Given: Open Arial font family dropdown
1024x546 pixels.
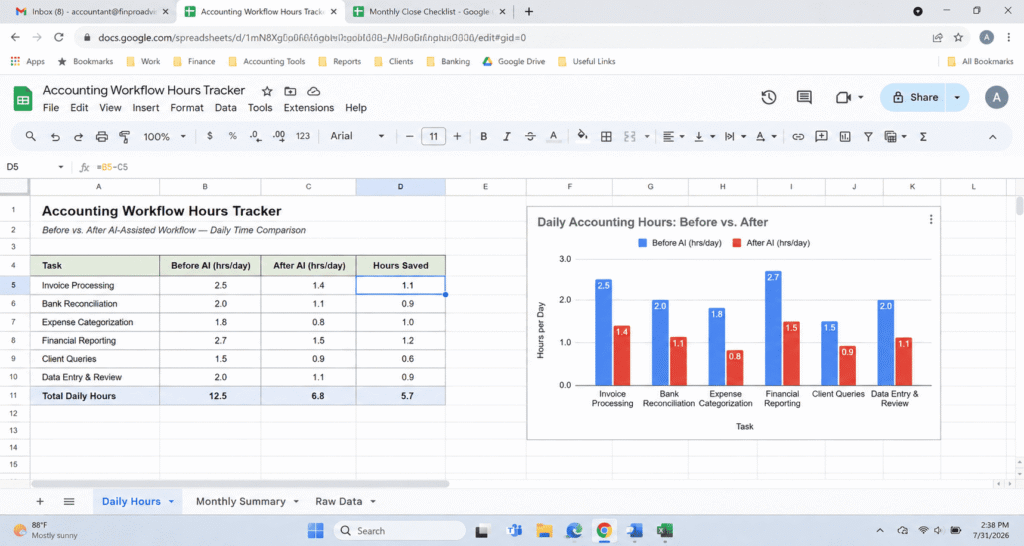Looking at the screenshot, I should (x=357, y=136).
